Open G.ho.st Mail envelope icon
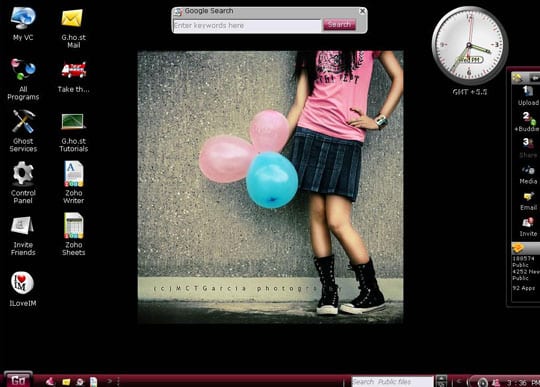This screenshot has width=540, height=387. pos(73,28)
